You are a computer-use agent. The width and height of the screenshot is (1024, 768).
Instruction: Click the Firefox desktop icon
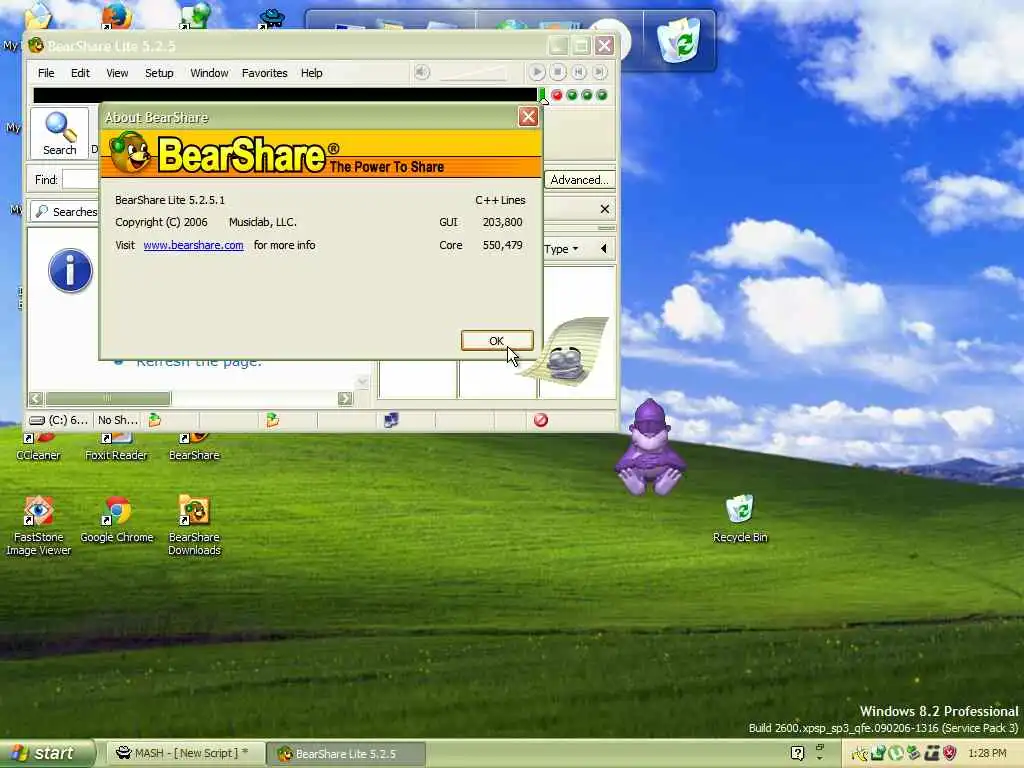coord(117,16)
